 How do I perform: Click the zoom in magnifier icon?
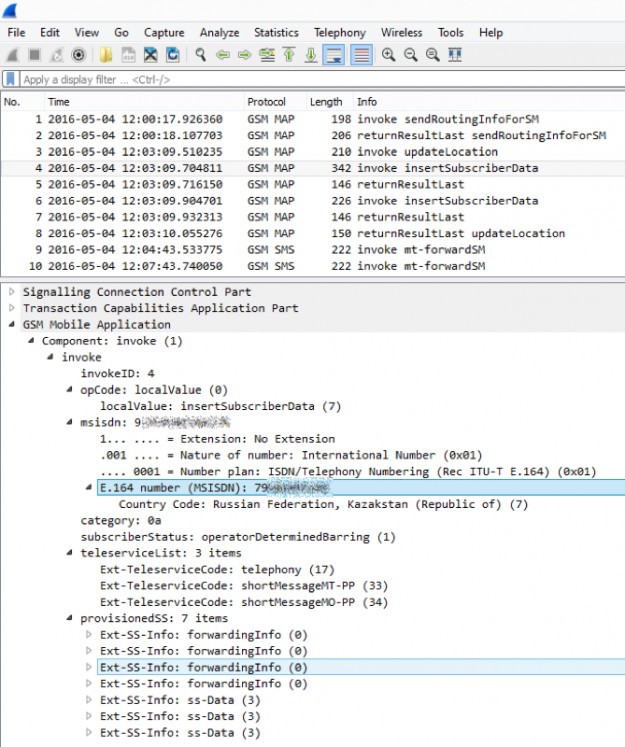[x=388, y=55]
